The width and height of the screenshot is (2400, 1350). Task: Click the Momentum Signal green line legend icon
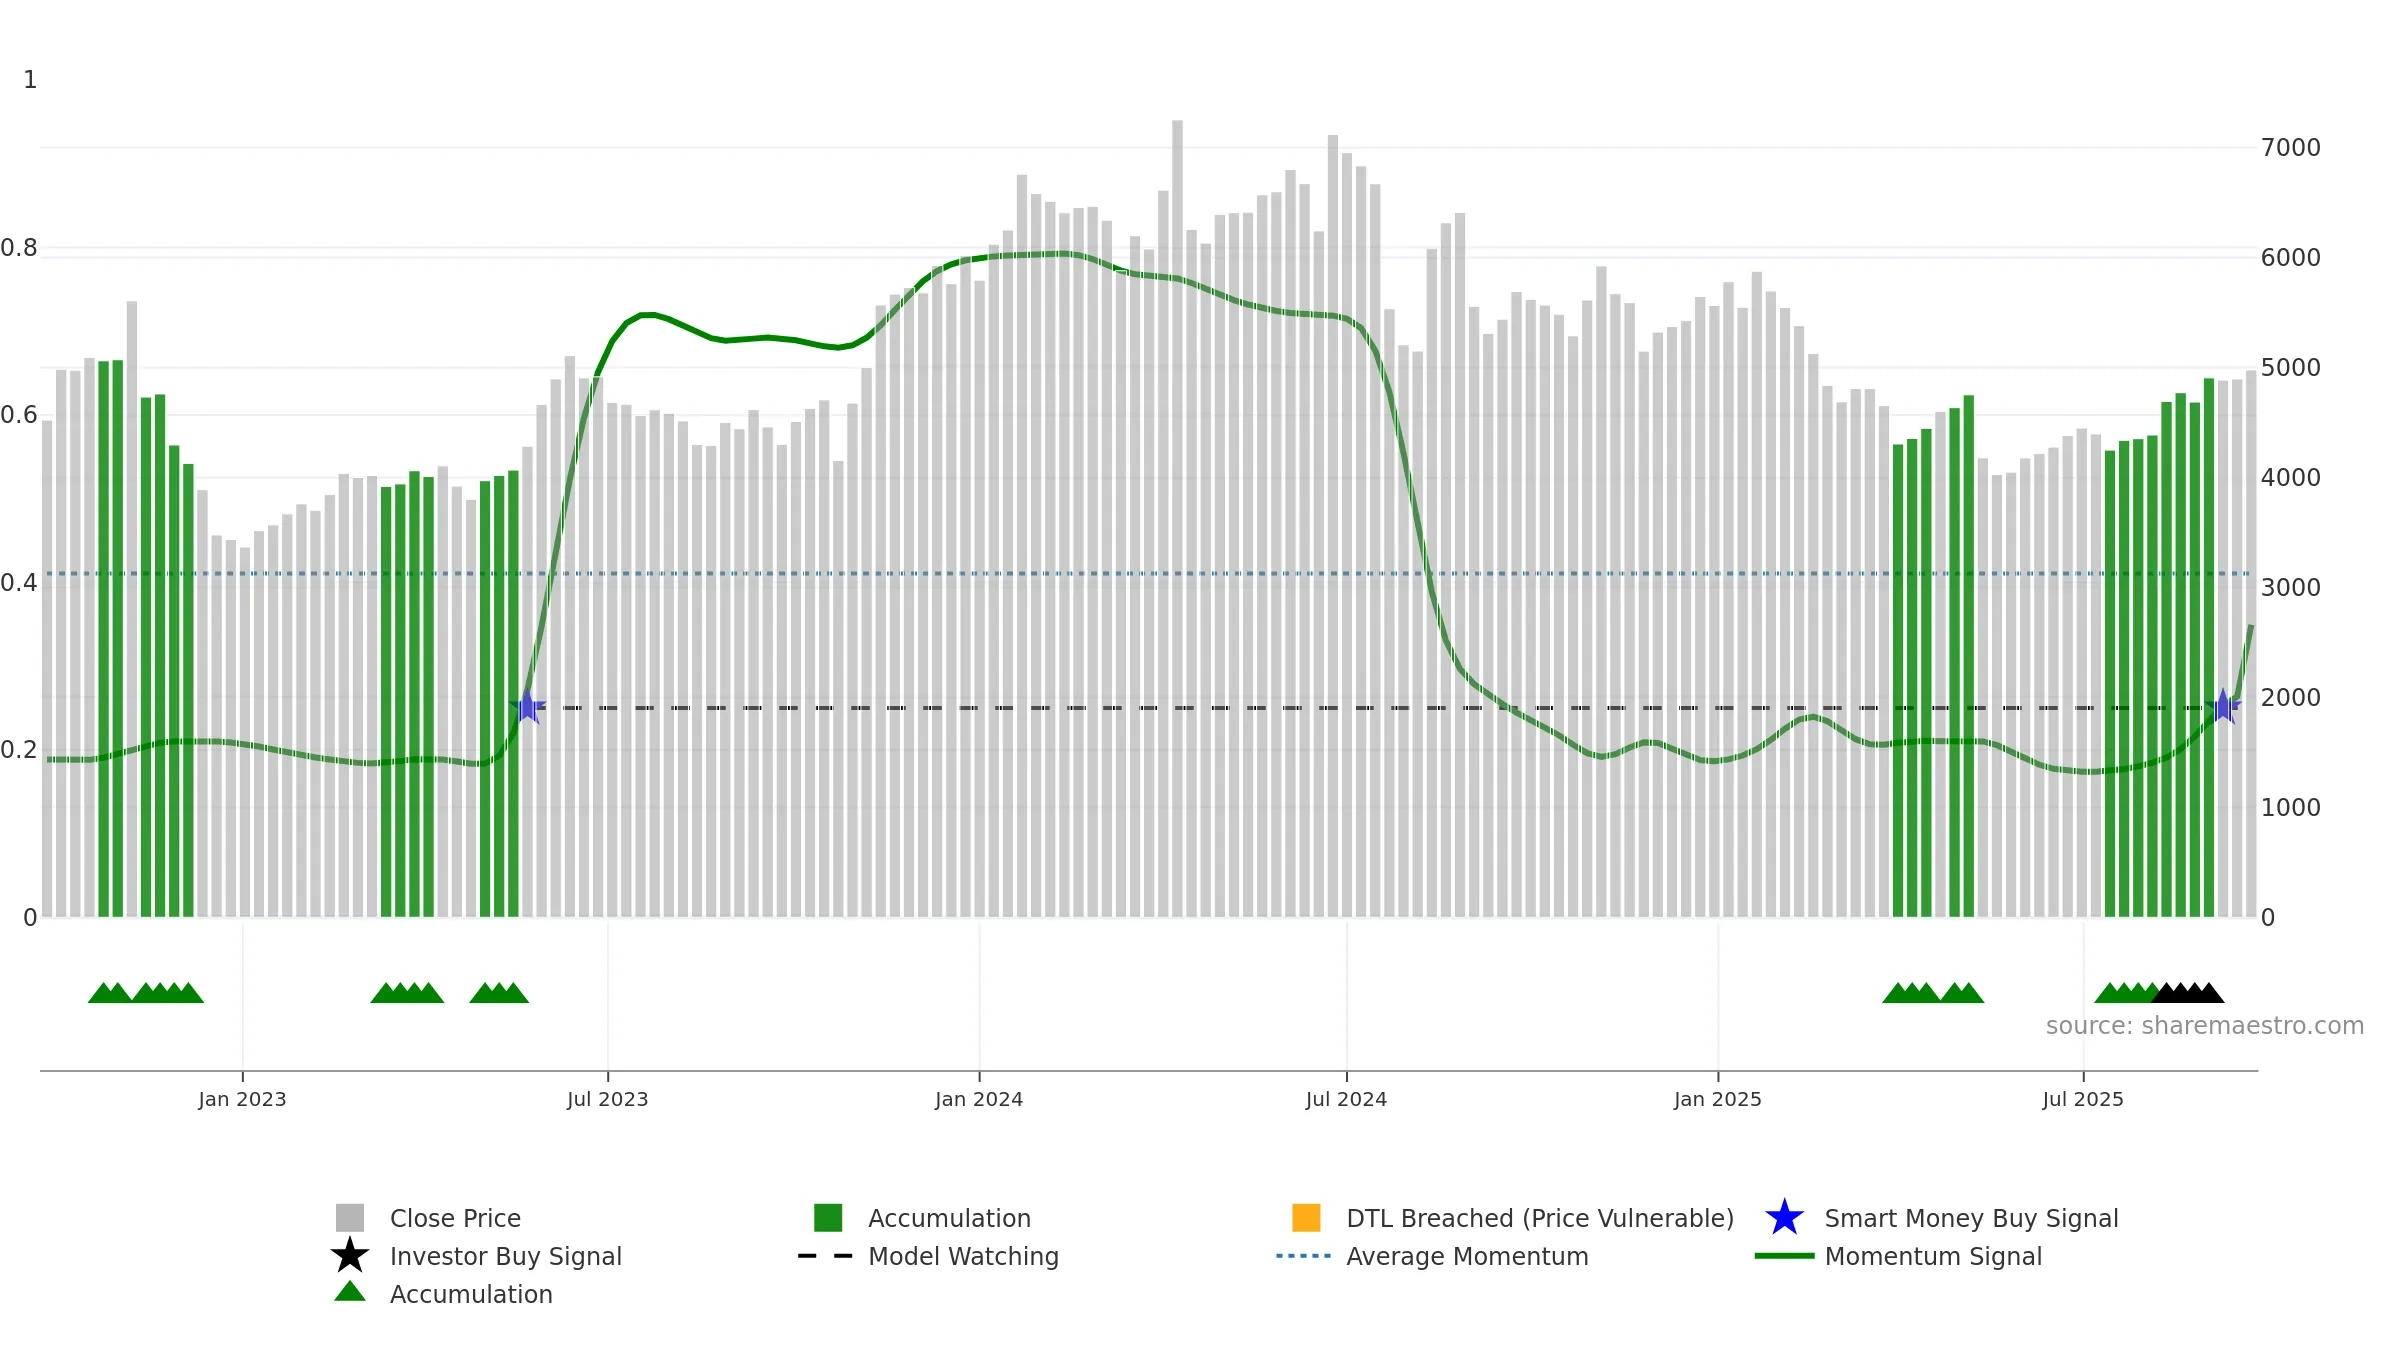(x=1784, y=1256)
